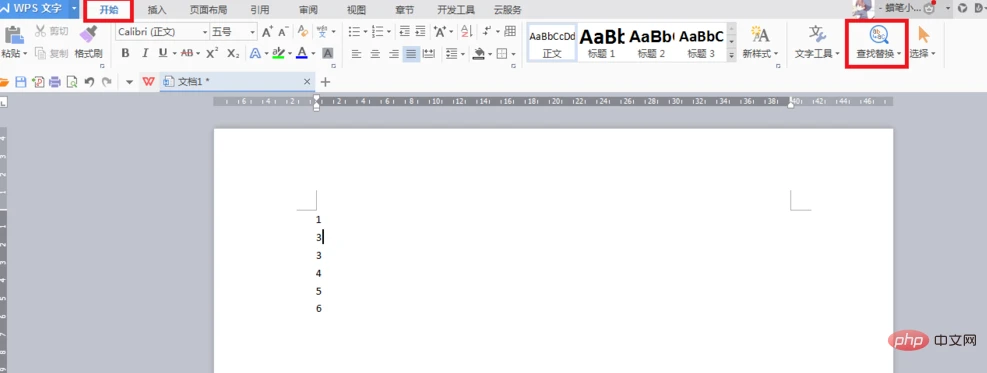This screenshot has height=373, width=987.
Task: Open the 页面布局 ribbon tab
Action: [208, 10]
